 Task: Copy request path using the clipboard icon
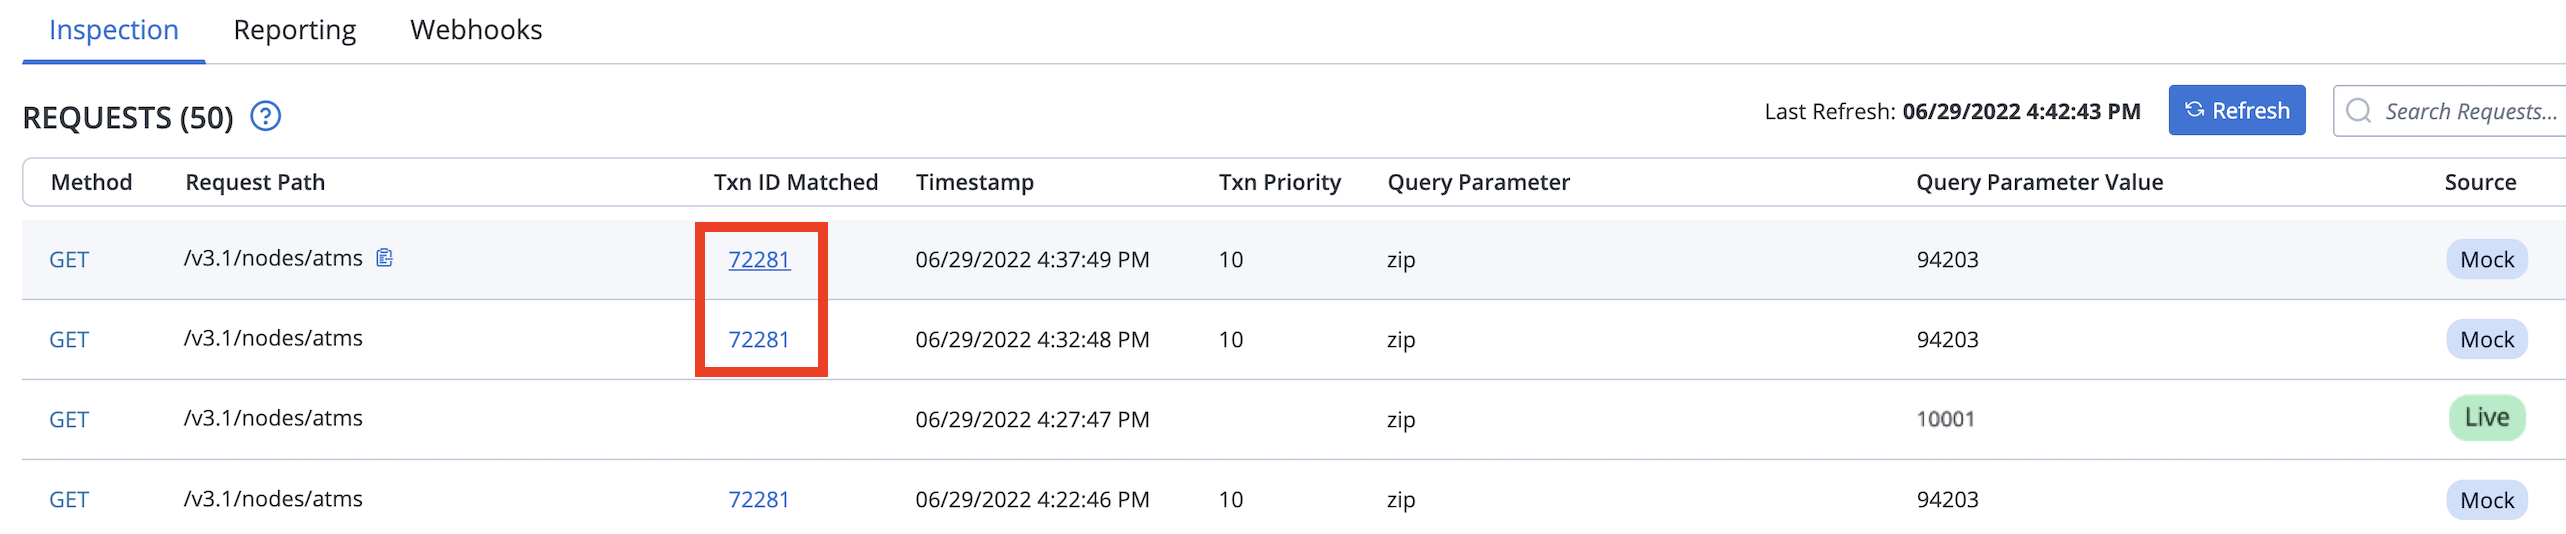pyautogui.click(x=384, y=258)
